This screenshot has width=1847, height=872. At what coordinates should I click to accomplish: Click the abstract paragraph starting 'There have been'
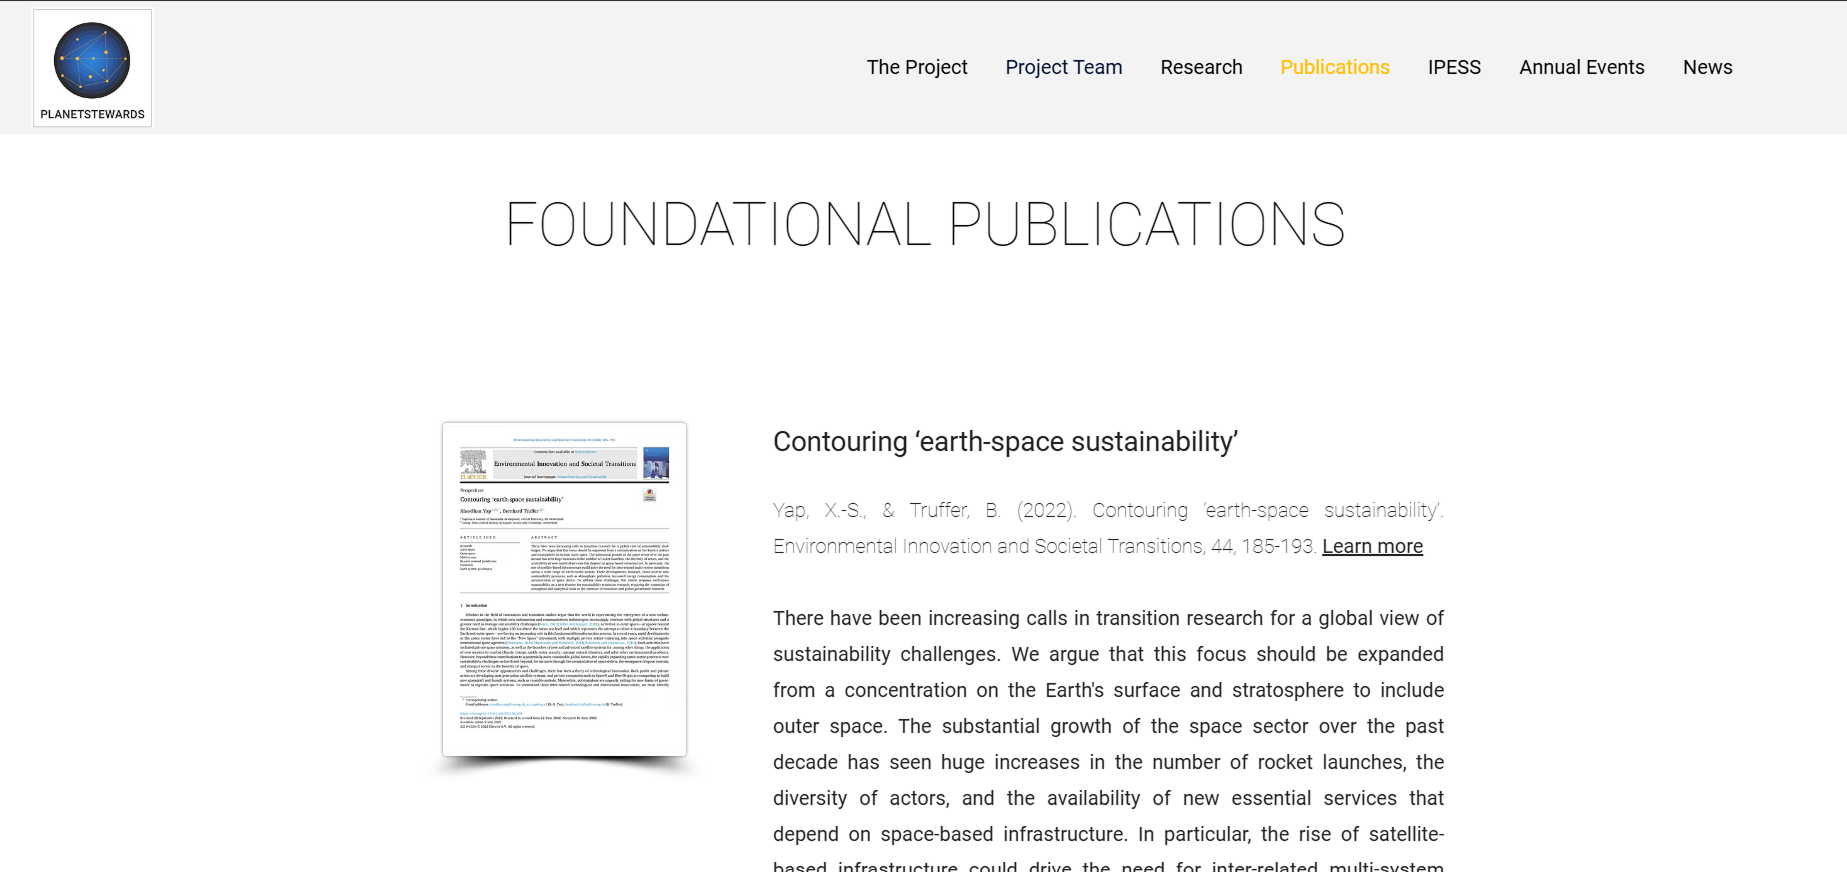click(1108, 740)
